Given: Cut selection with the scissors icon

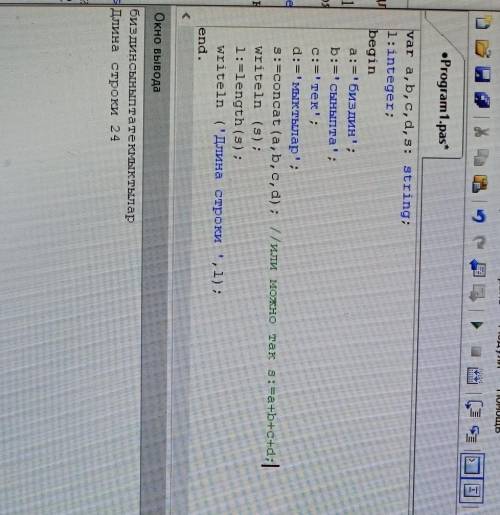Looking at the screenshot, I should tap(481, 132).
